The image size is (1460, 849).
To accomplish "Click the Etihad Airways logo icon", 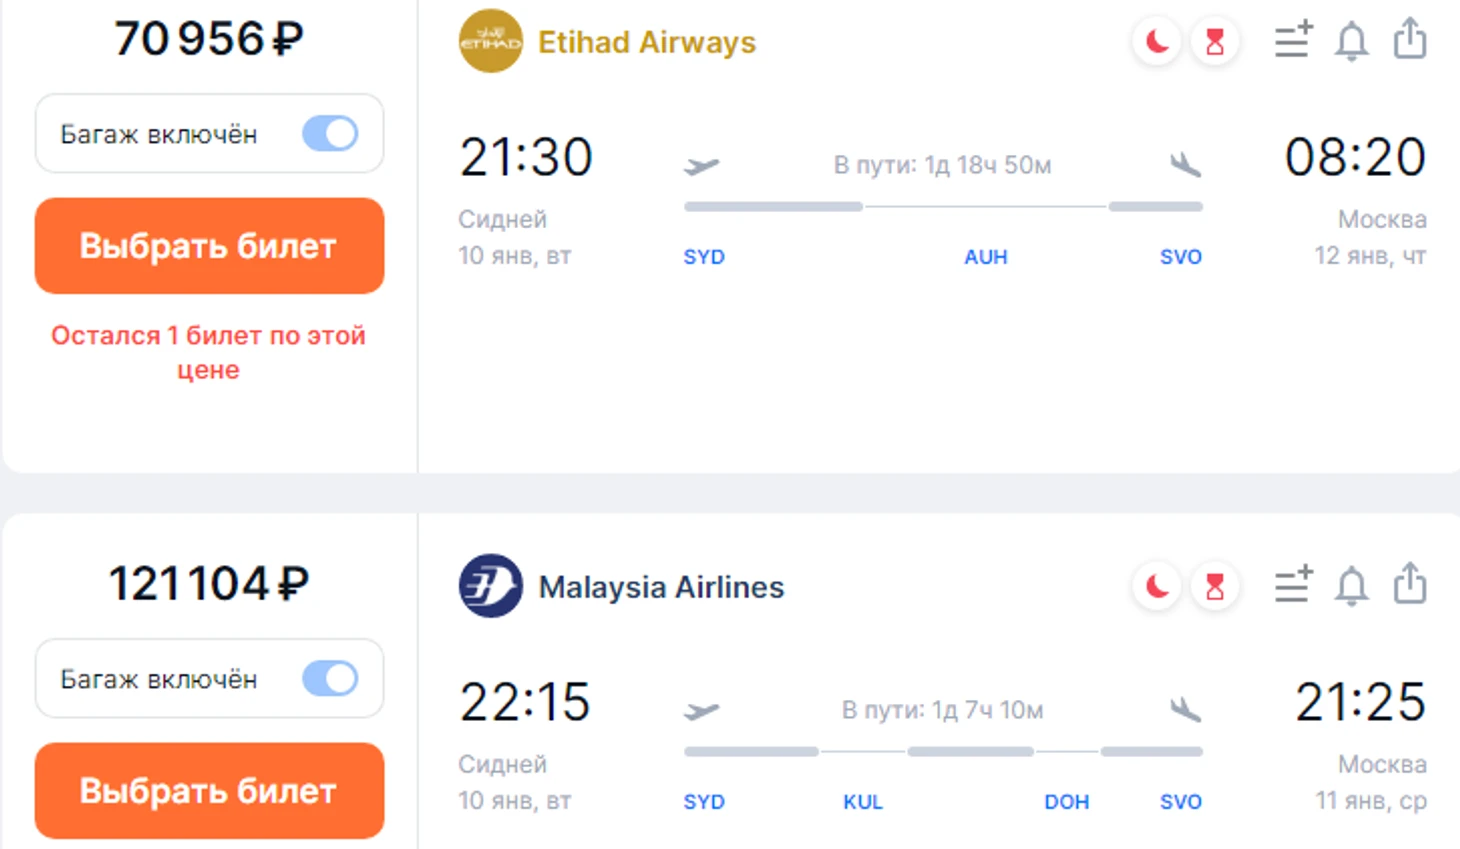I will click(x=490, y=42).
